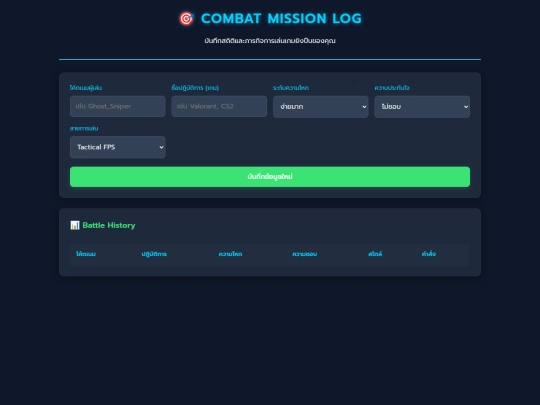540x405 pixels.
Task: Click the target emoji icon in title
Action: [186, 19]
